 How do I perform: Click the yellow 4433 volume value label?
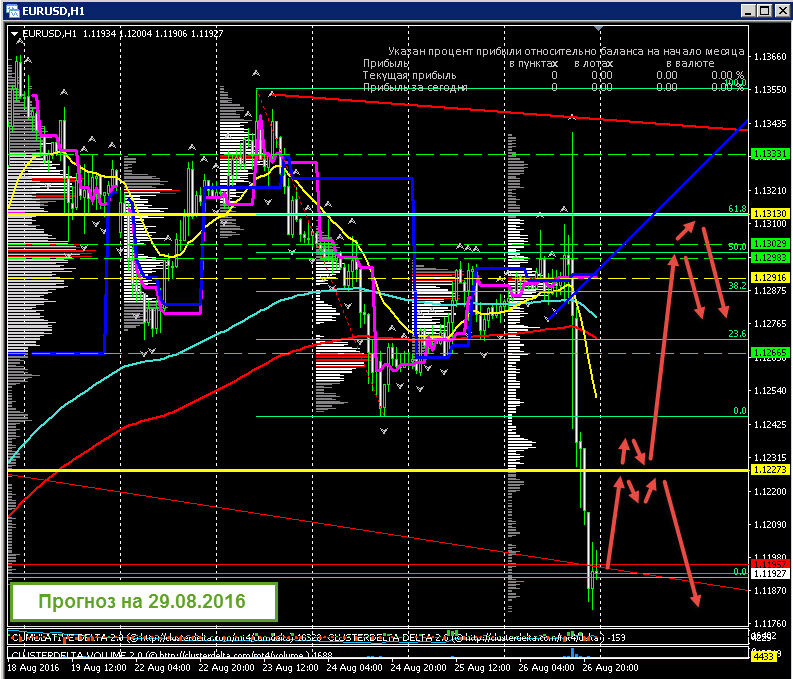click(764, 656)
